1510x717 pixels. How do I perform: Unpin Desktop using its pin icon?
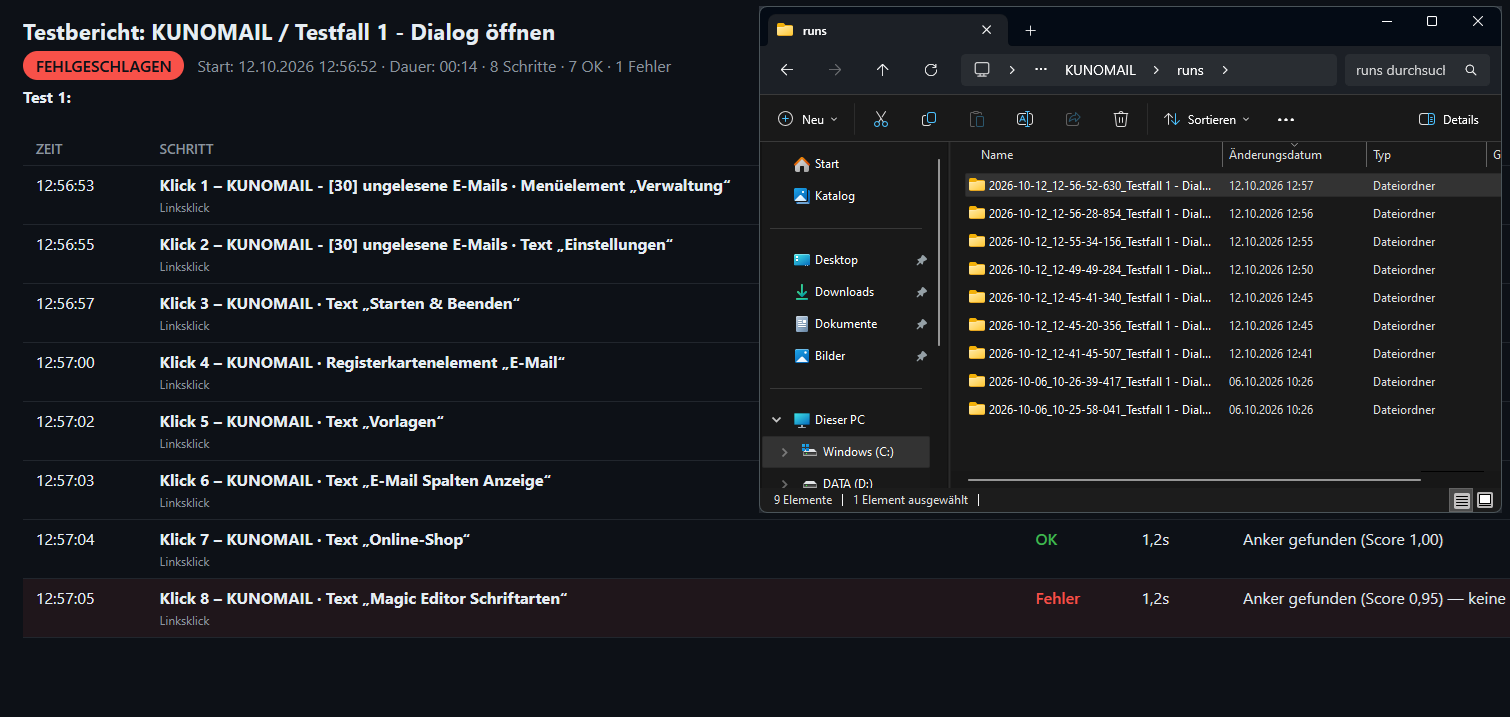click(x=921, y=260)
